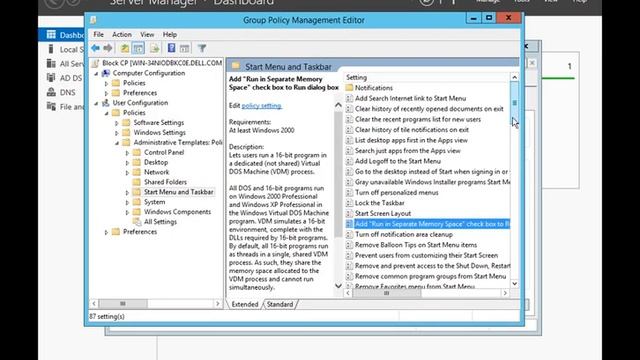Click the Shared Folders folder icon

click(x=137, y=182)
